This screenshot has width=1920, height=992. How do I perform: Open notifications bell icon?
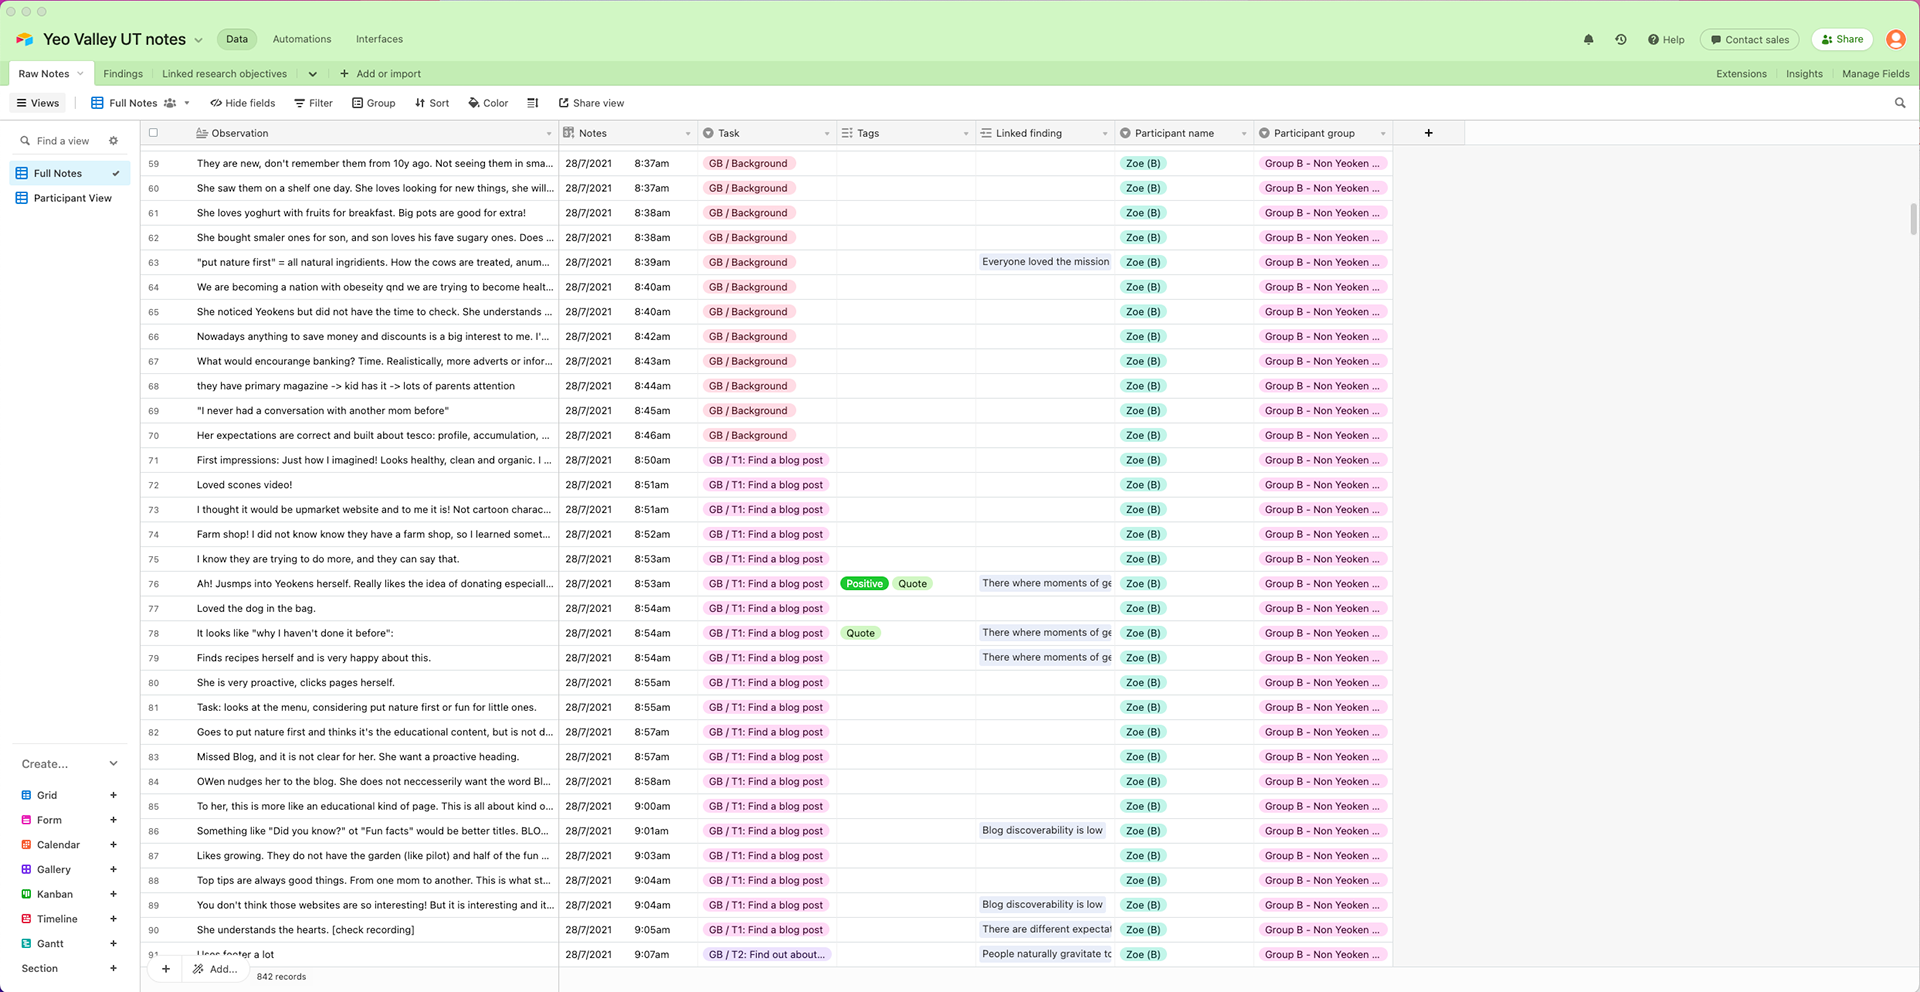1588,40
